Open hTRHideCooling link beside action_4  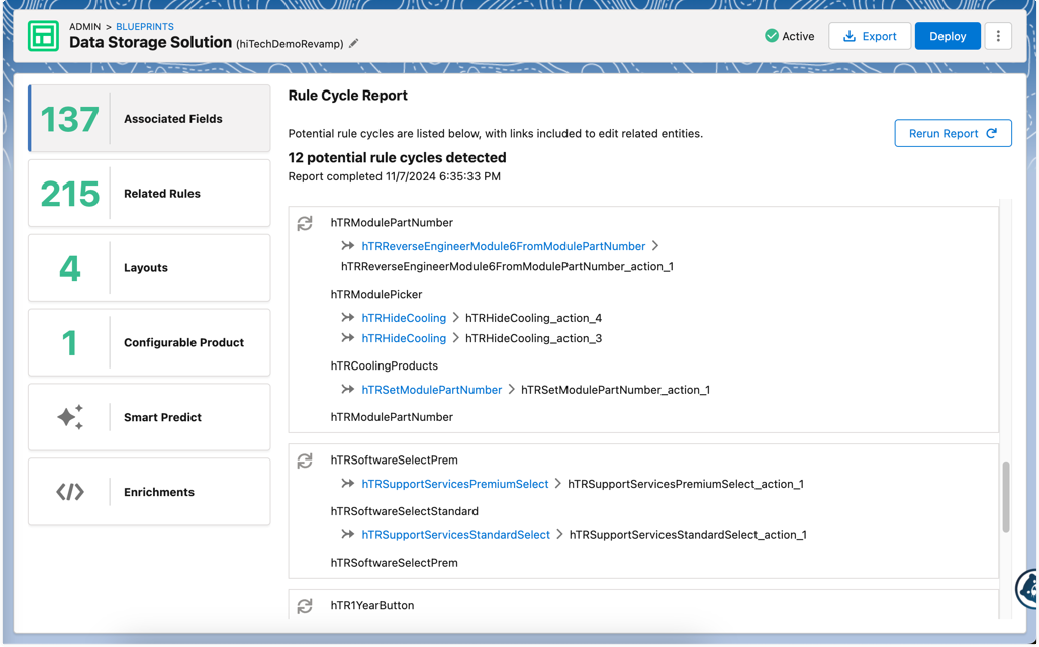(x=404, y=318)
